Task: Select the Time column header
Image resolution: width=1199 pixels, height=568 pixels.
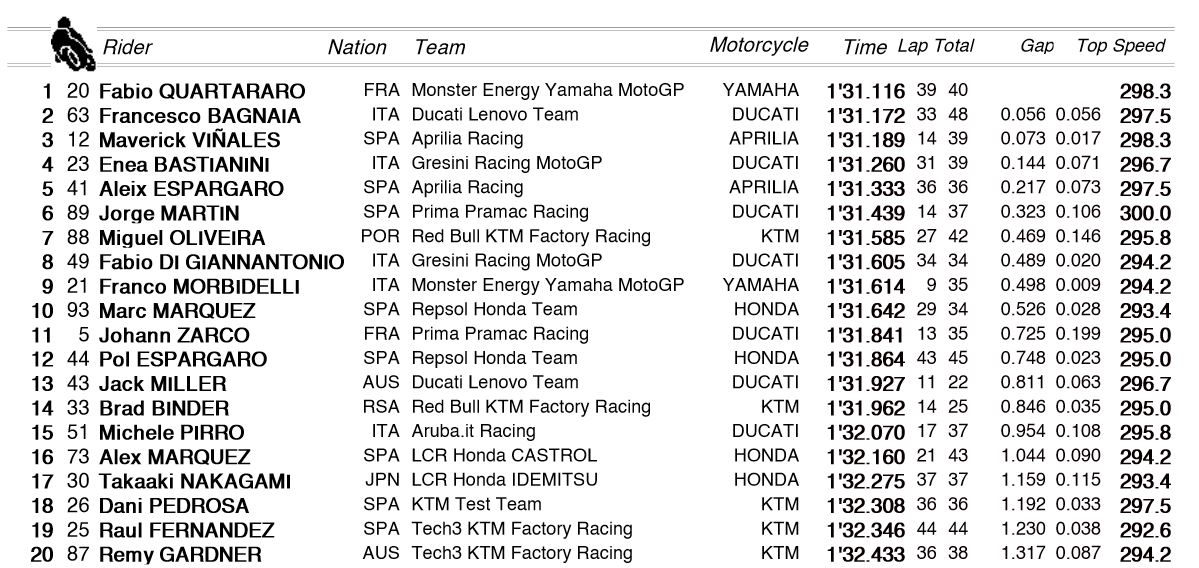Action: coord(865,47)
